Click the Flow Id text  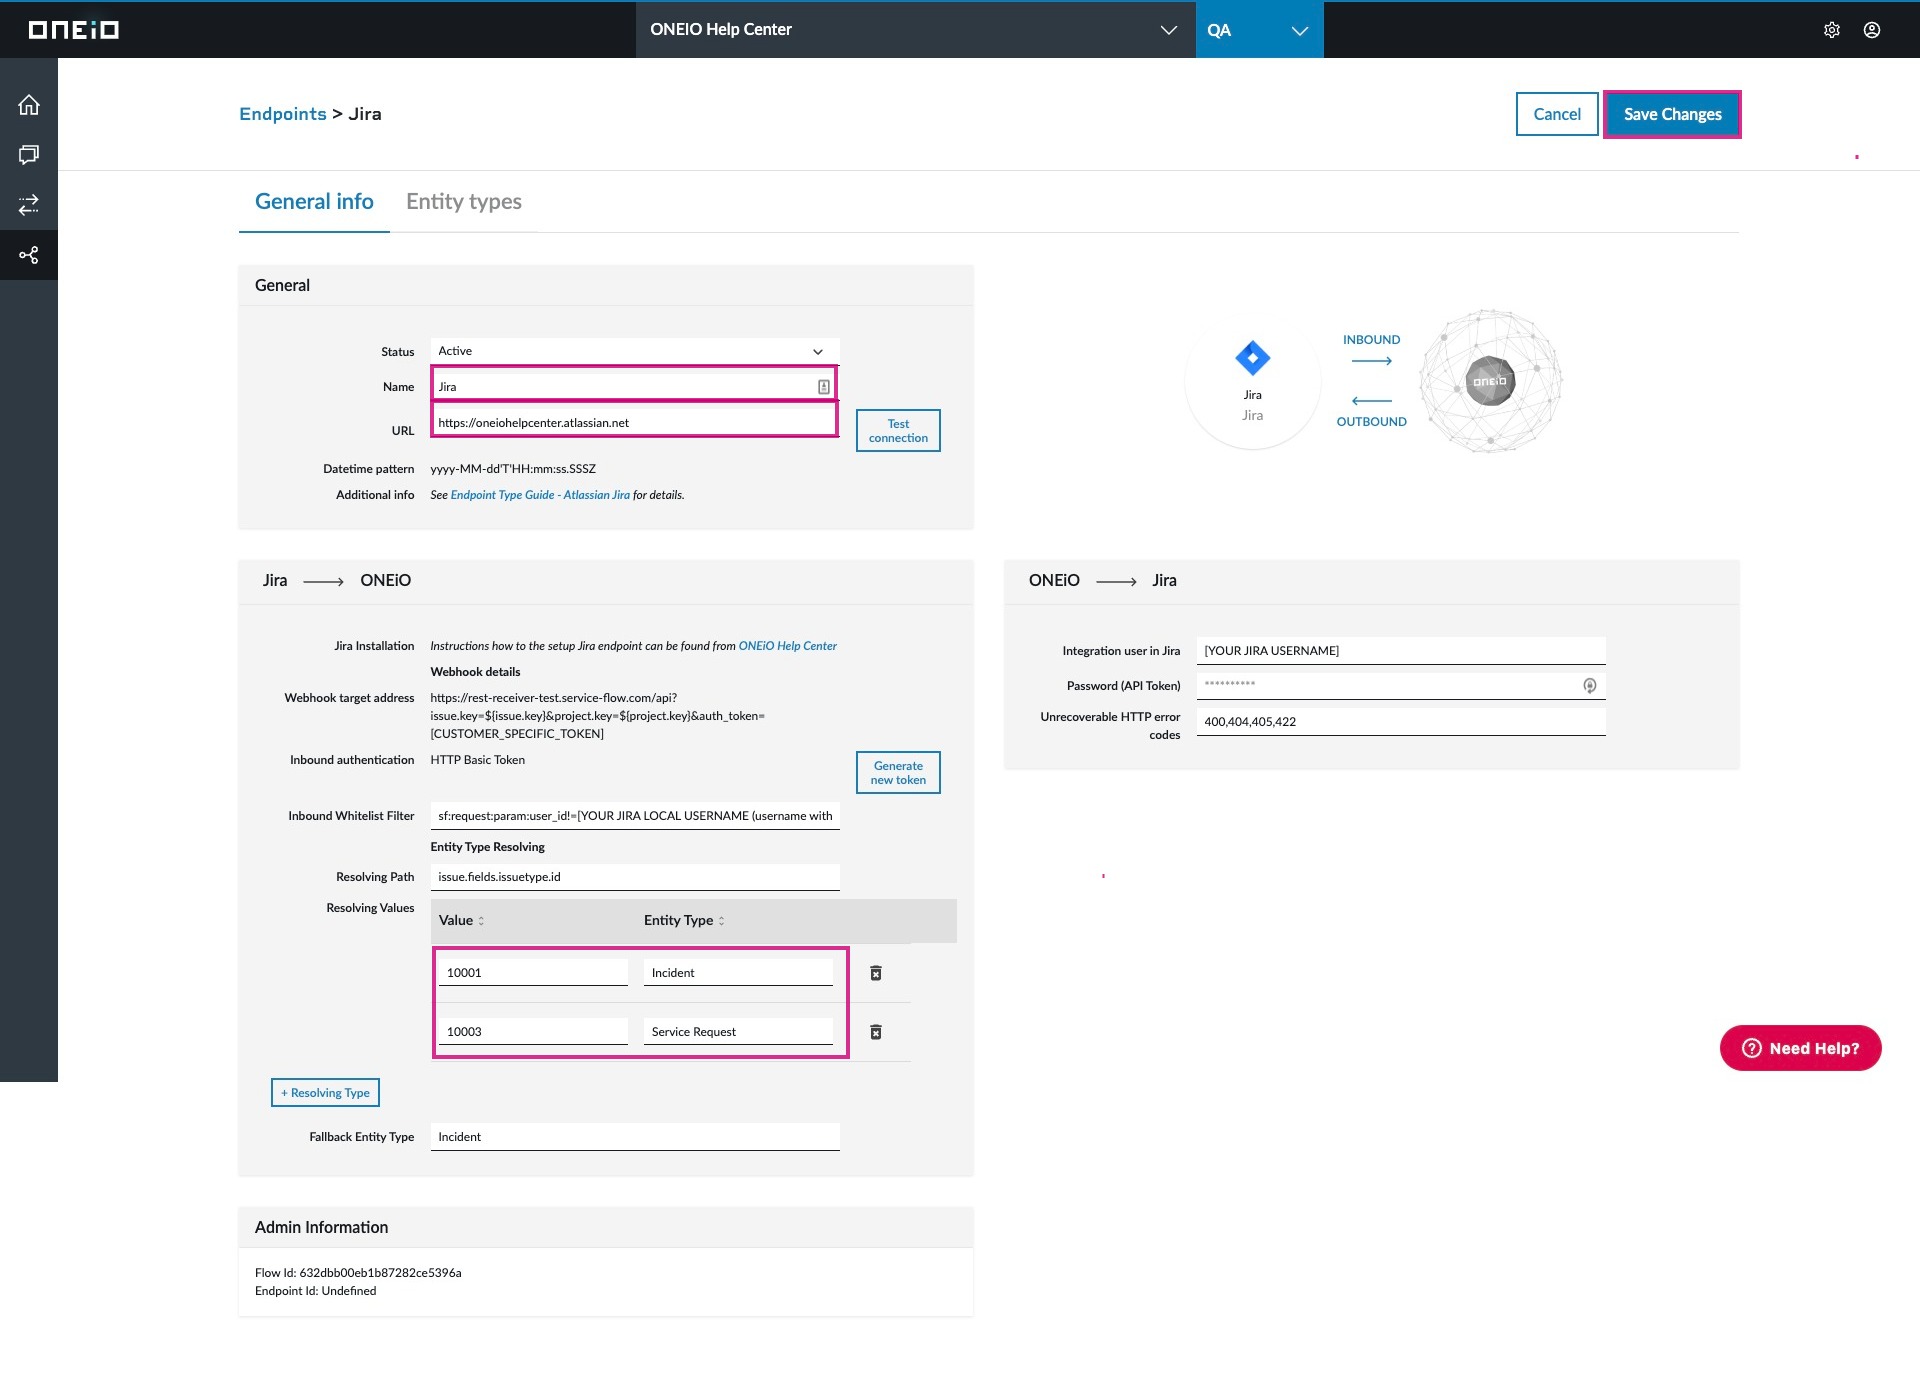click(358, 1273)
